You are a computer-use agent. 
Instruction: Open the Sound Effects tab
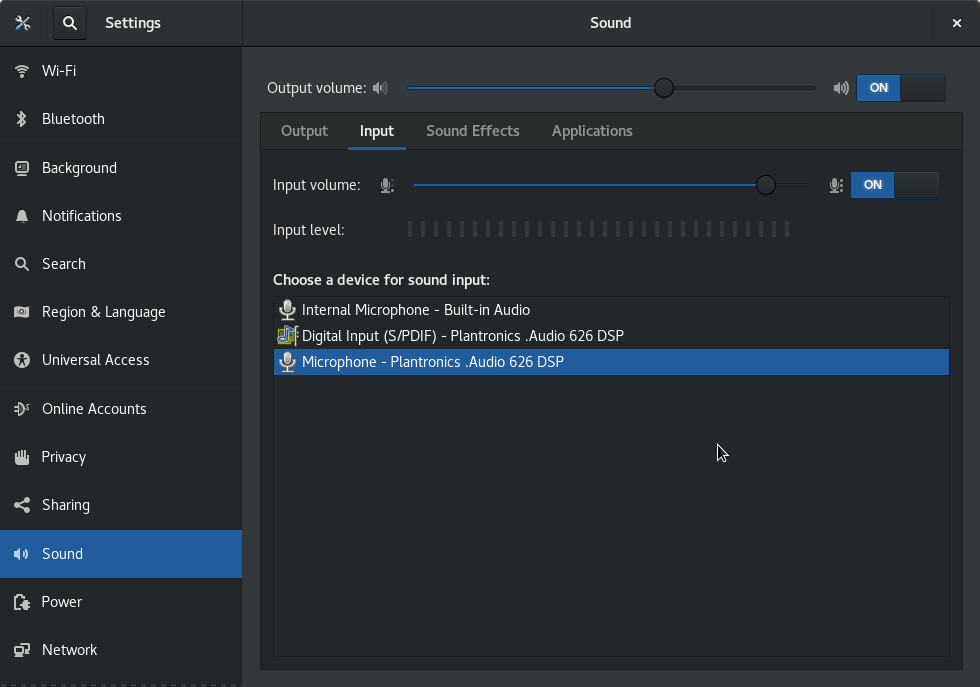473,131
